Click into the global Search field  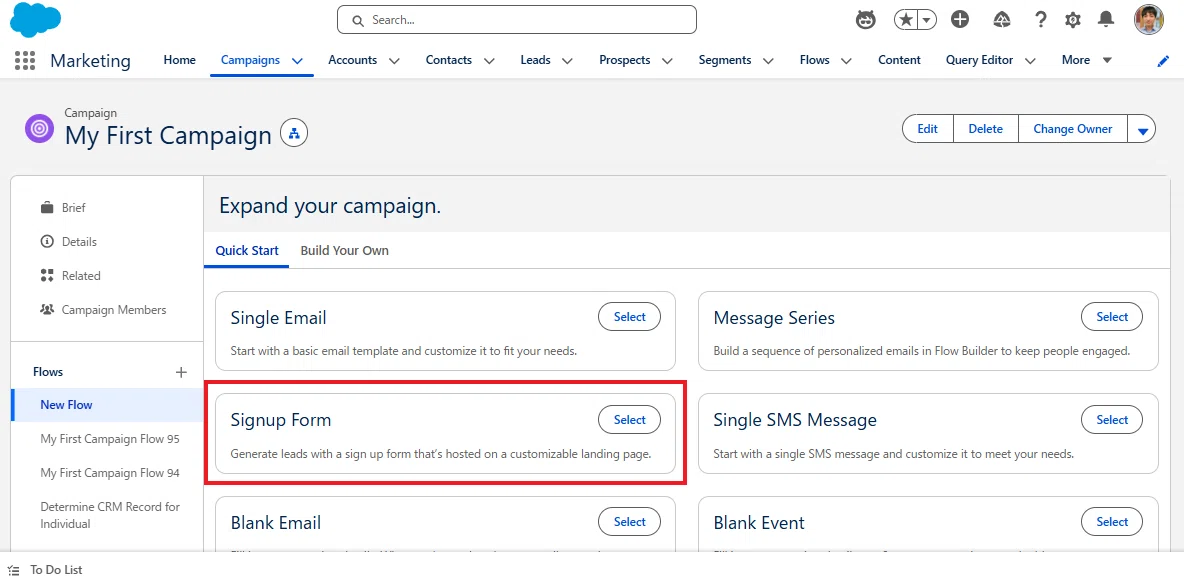[516, 20]
